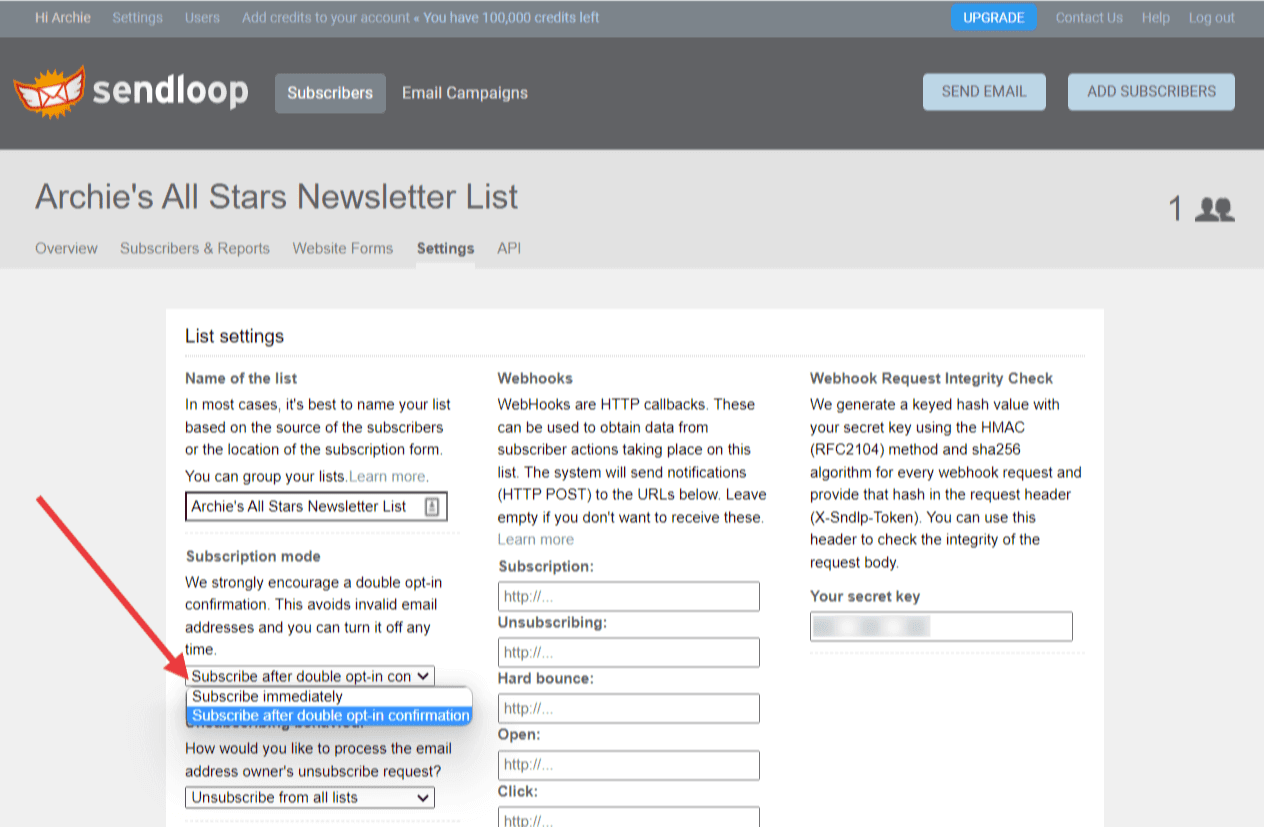Switch to the Overview tab
The width and height of the screenshot is (1264, 827).
click(x=66, y=248)
